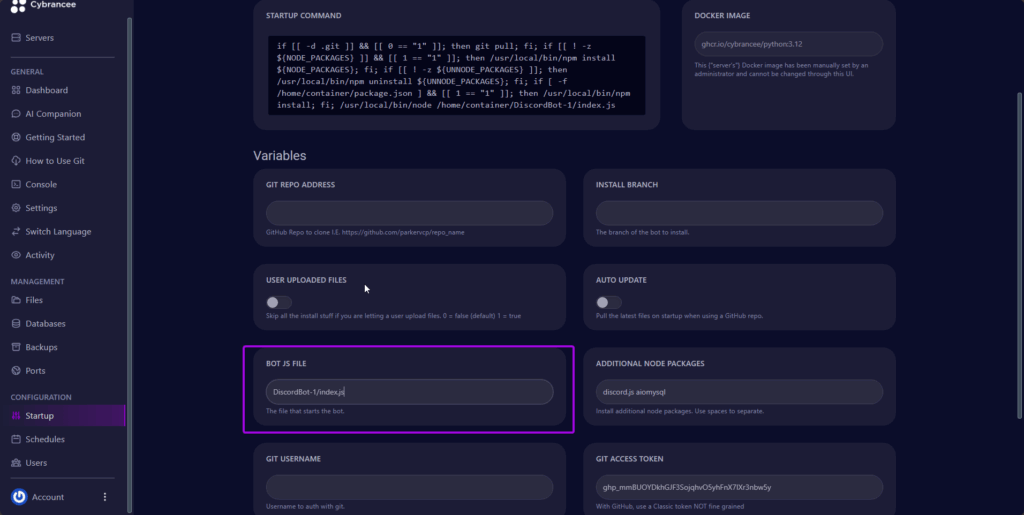This screenshot has width=1024, height=515.
Task: Click the Dashboard icon in sidebar
Action: (16, 90)
